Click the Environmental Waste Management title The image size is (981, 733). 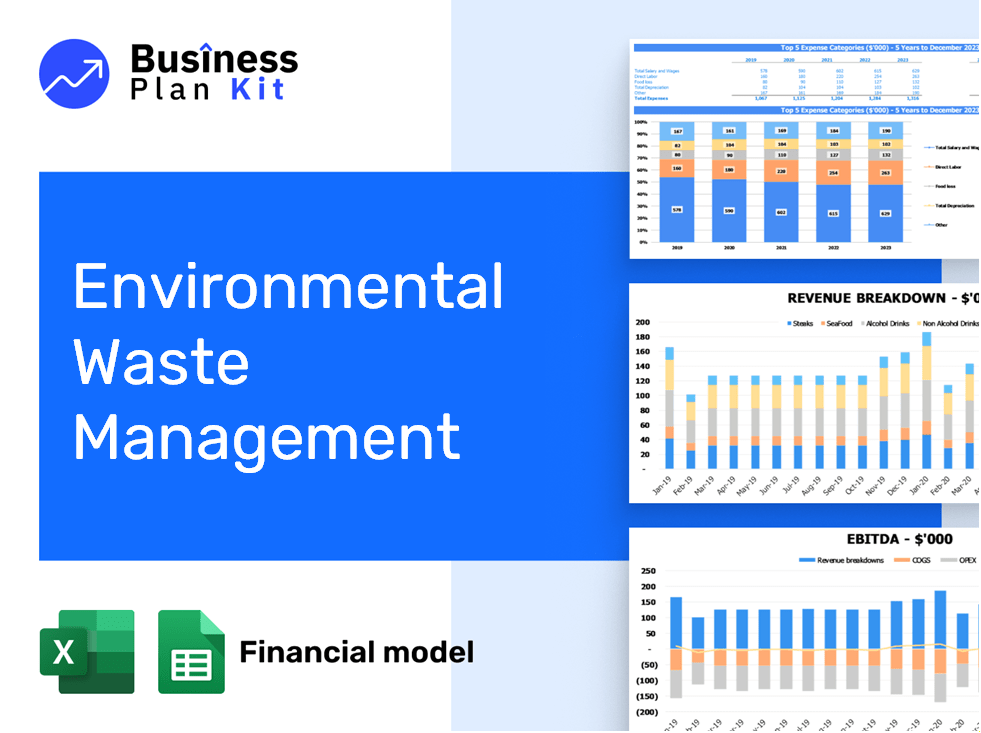pos(267,361)
